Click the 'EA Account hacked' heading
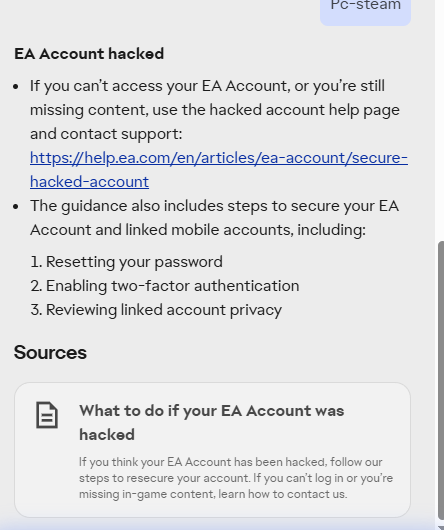The image size is (444, 530). tap(89, 54)
